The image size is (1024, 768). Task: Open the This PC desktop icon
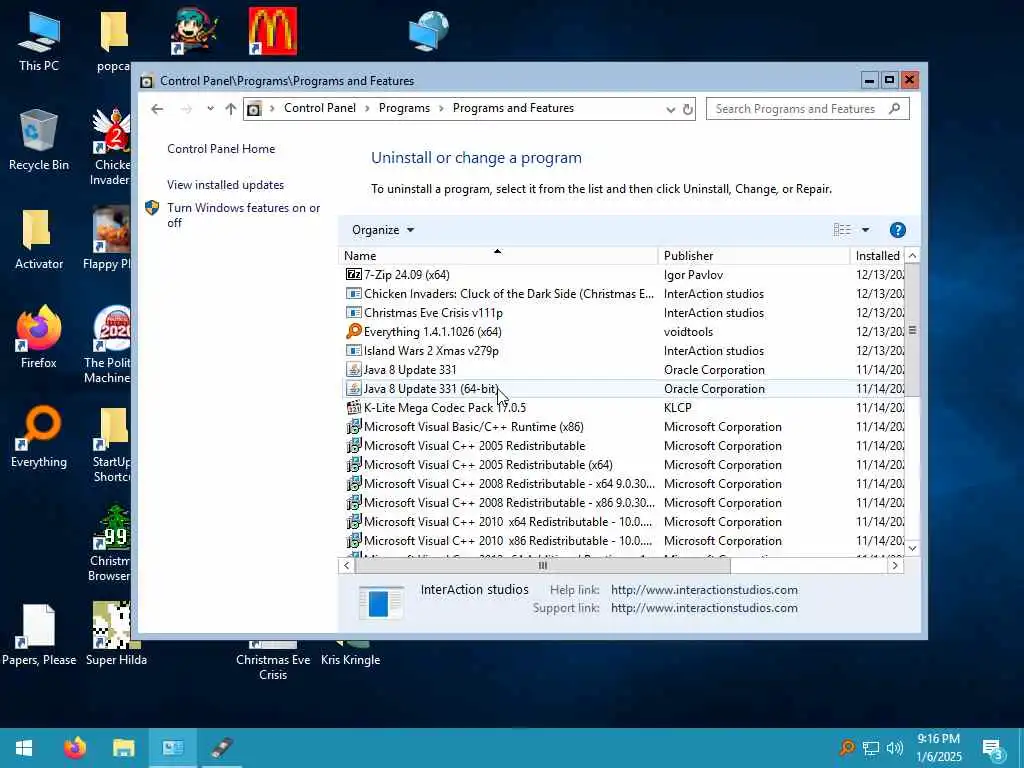pos(39,41)
